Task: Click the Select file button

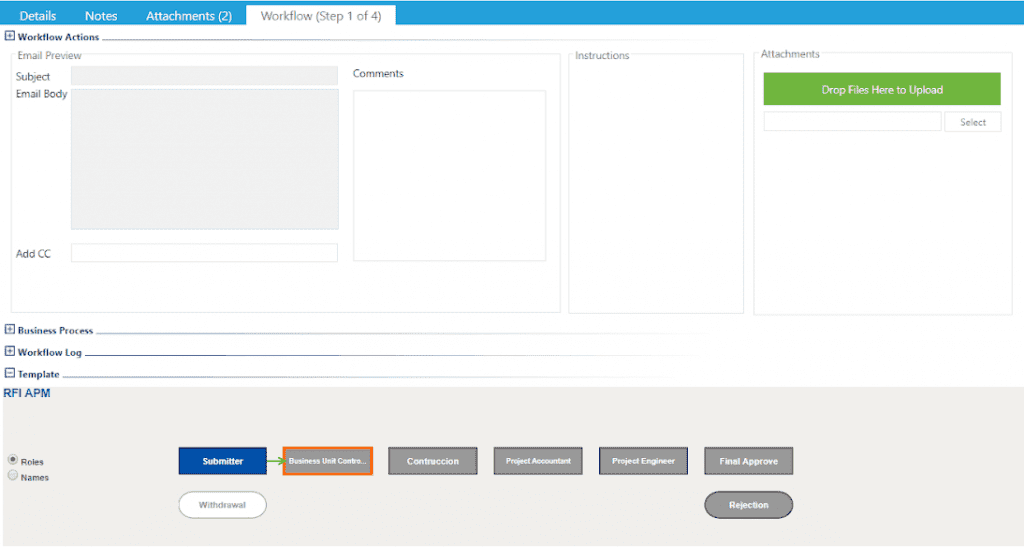Action: coord(972,122)
